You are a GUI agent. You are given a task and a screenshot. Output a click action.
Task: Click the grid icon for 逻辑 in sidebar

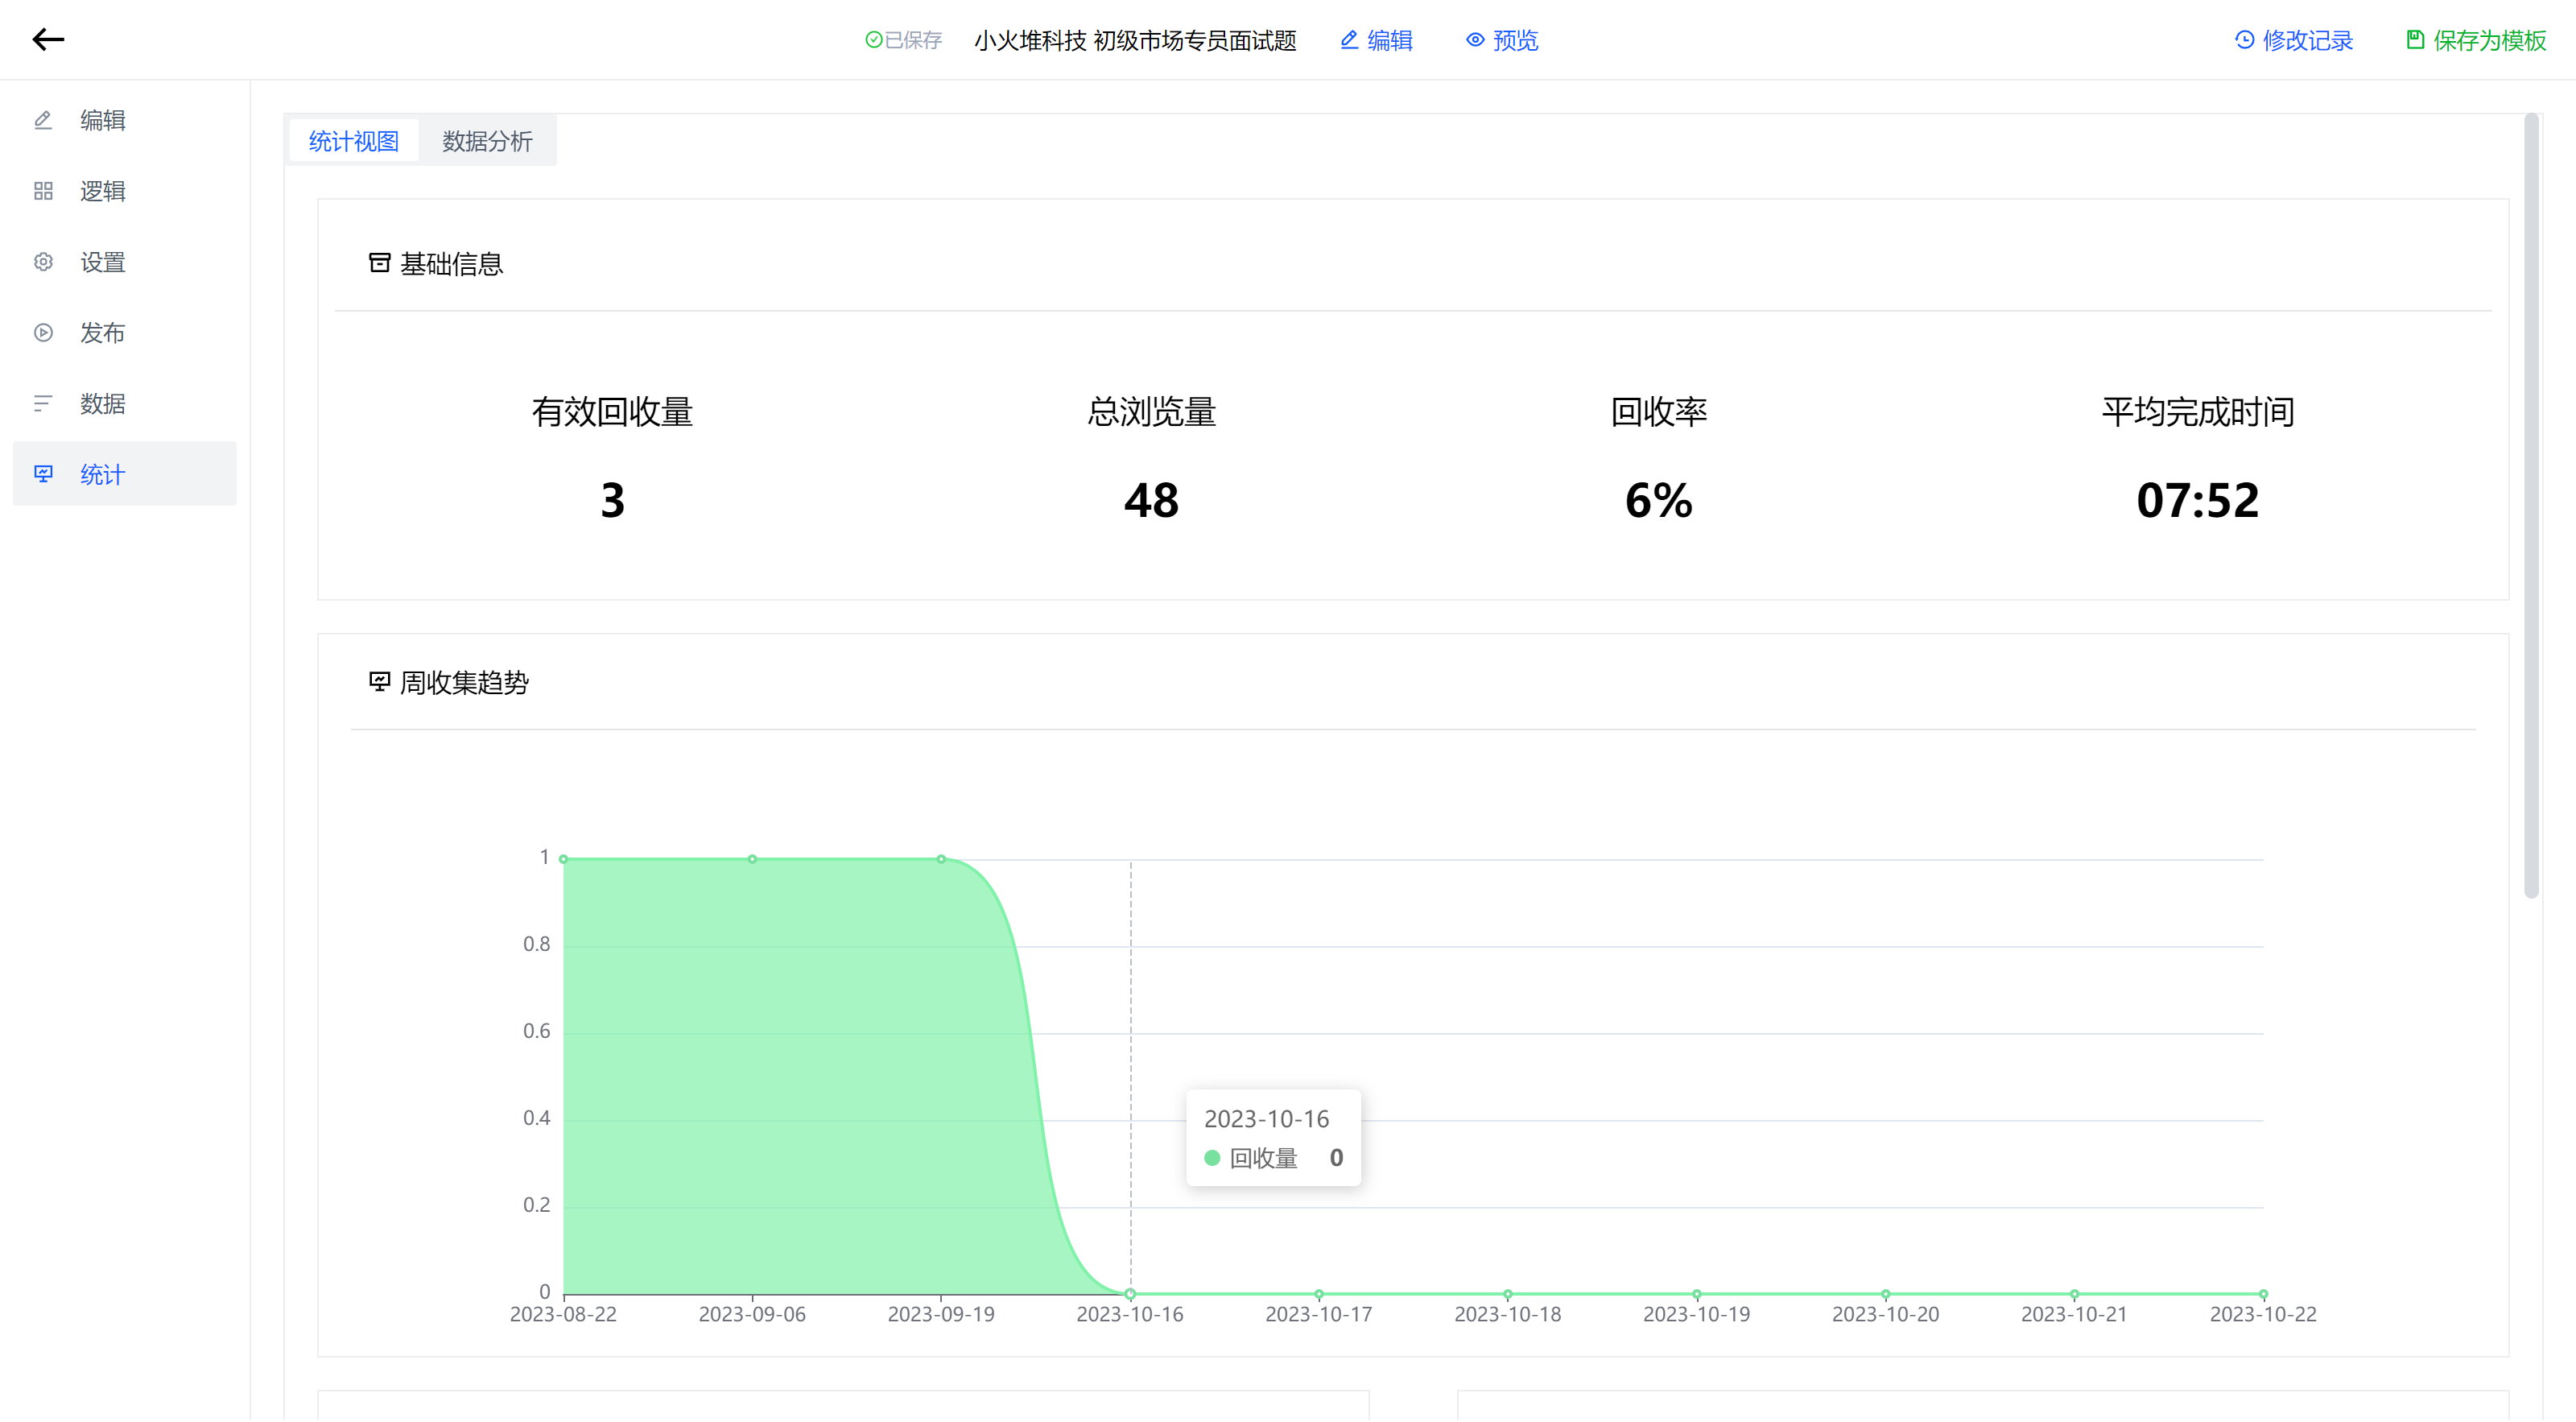point(43,191)
